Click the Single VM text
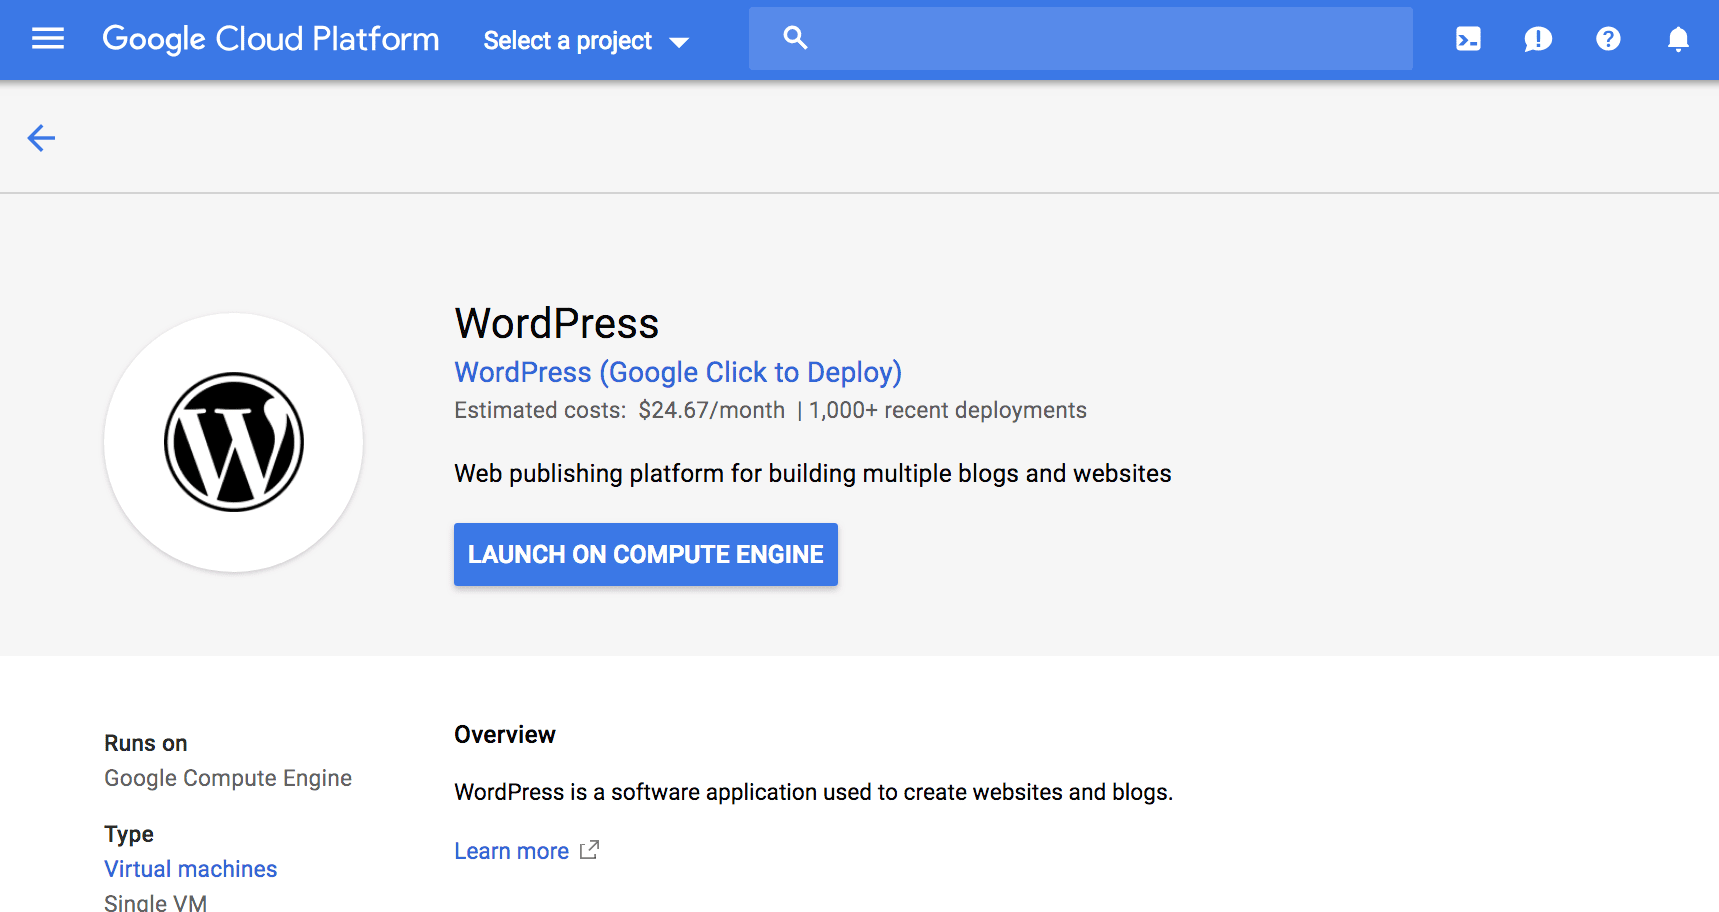 click(156, 902)
